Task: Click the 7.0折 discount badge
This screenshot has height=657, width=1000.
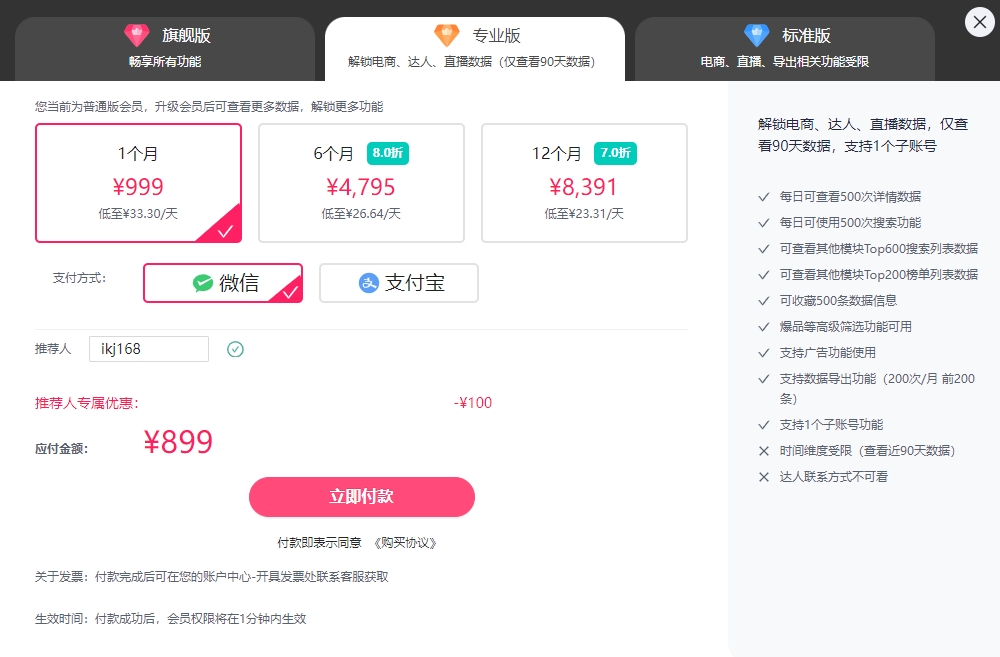Action: [615, 153]
